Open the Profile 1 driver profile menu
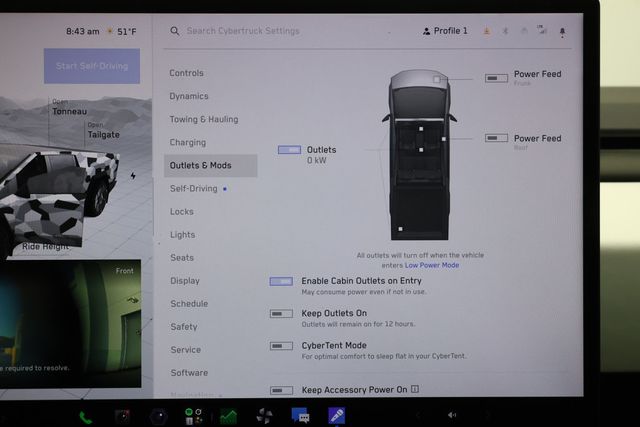Screen dimensions: 640x427 [445, 31]
